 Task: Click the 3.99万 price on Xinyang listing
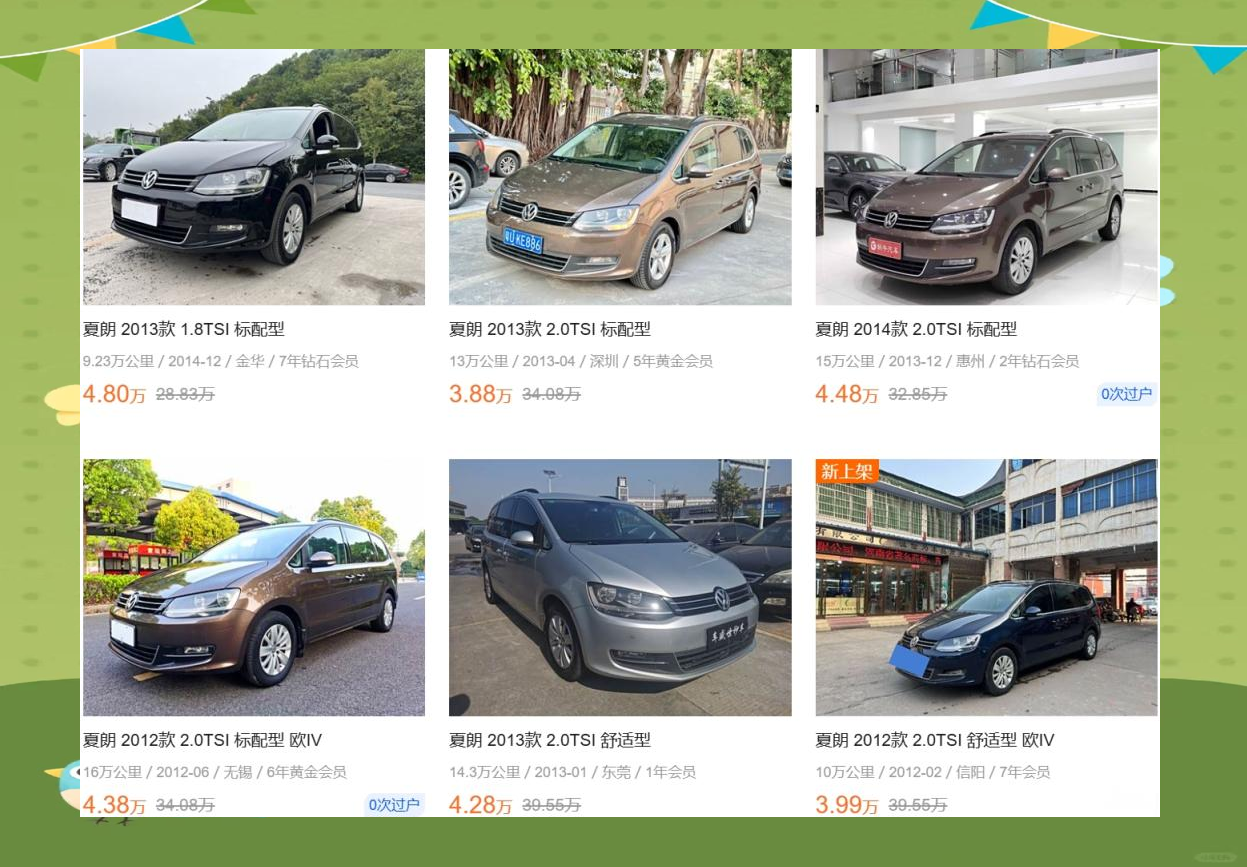[x=847, y=805]
